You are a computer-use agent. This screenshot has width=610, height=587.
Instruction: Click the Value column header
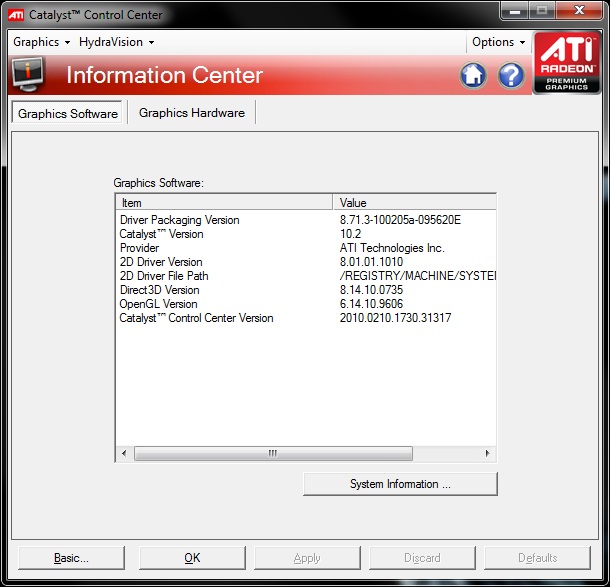coord(415,202)
